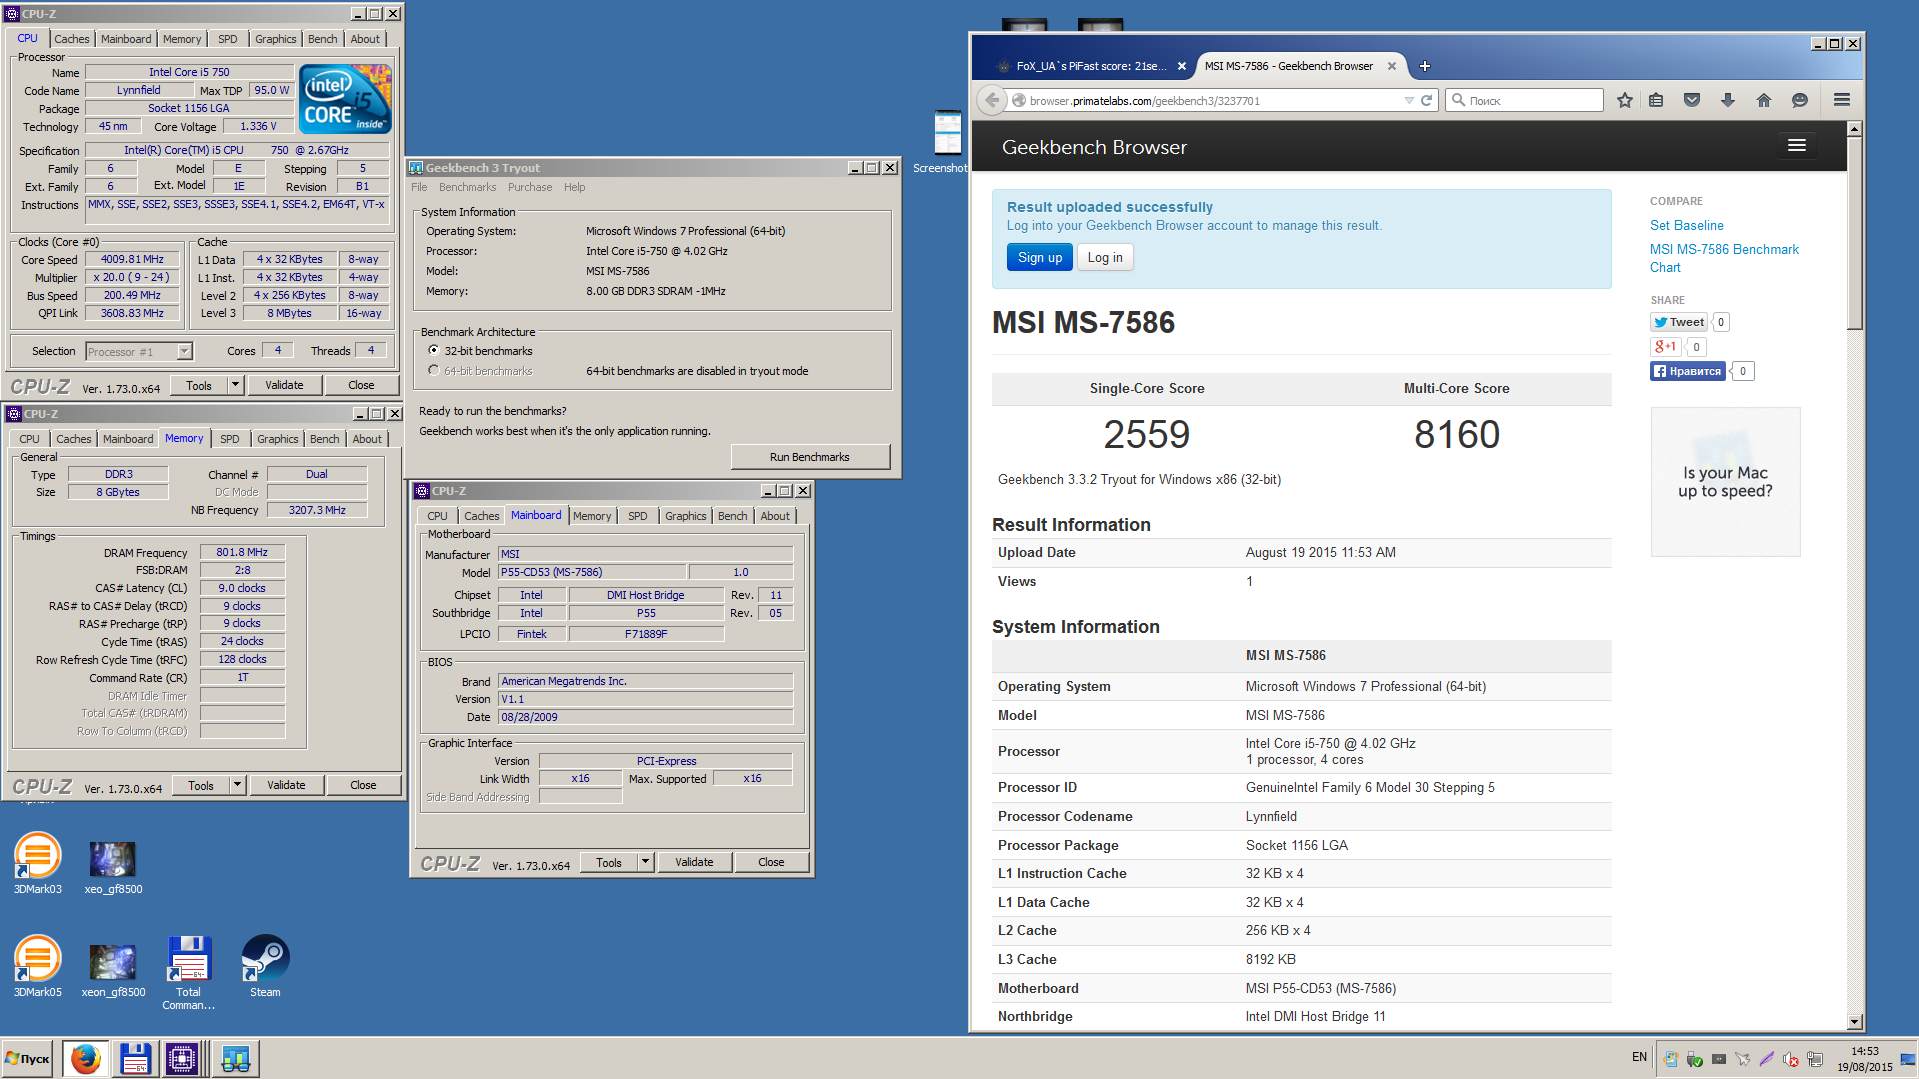Screen dimensions: 1919x1079
Task: Open the Start (Пуск) menu
Action: (x=28, y=1058)
